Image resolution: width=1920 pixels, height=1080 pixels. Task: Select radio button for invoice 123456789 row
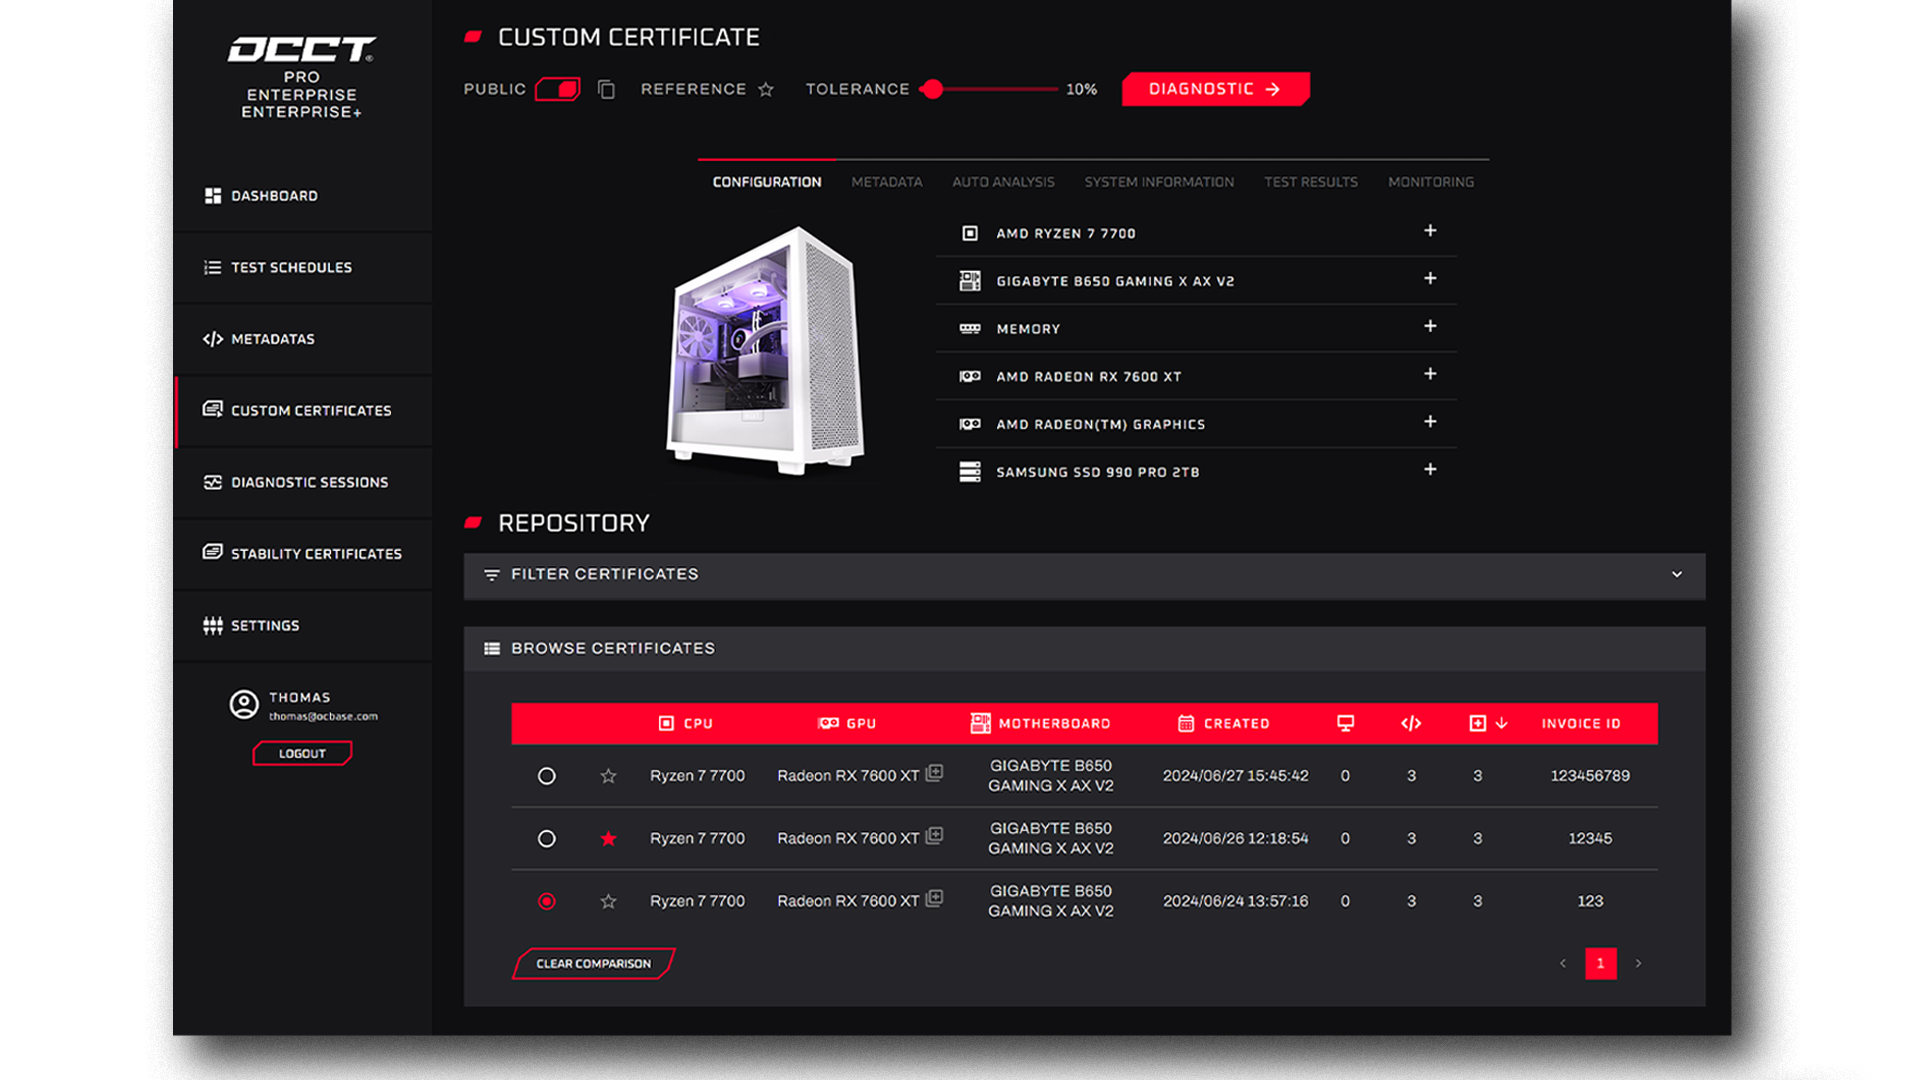pos(546,776)
